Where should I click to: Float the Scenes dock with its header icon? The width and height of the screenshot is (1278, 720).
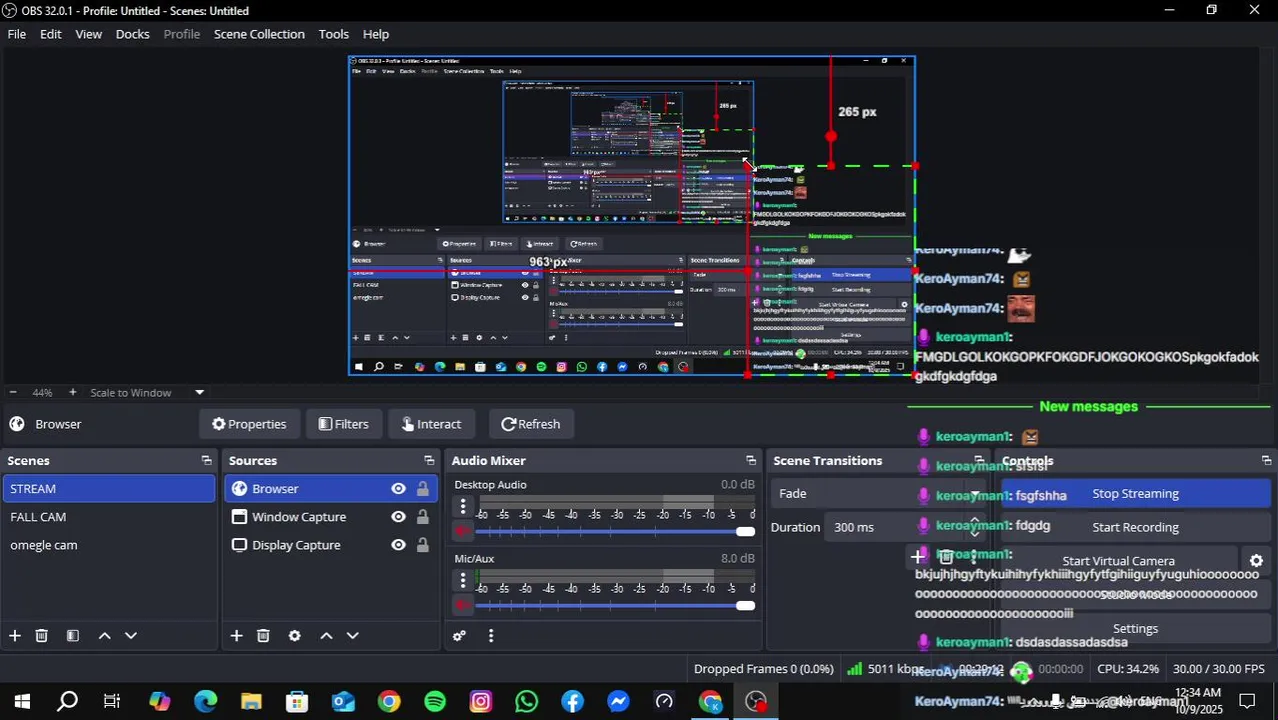tap(206, 461)
